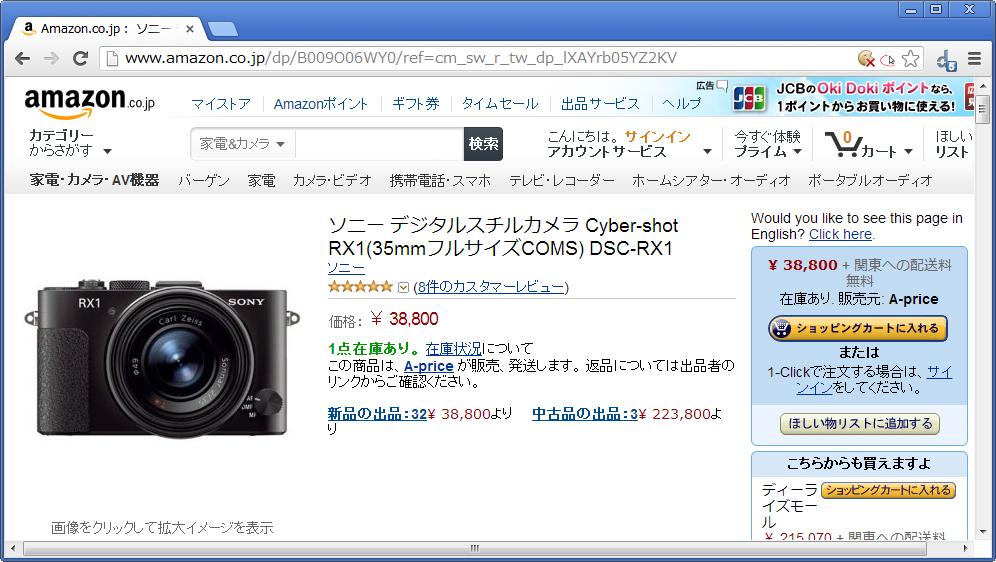This screenshot has height=562, width=996.
Task: Expand the カテゴリーからさがす dropdown
Action: click(x=70, y=143)
